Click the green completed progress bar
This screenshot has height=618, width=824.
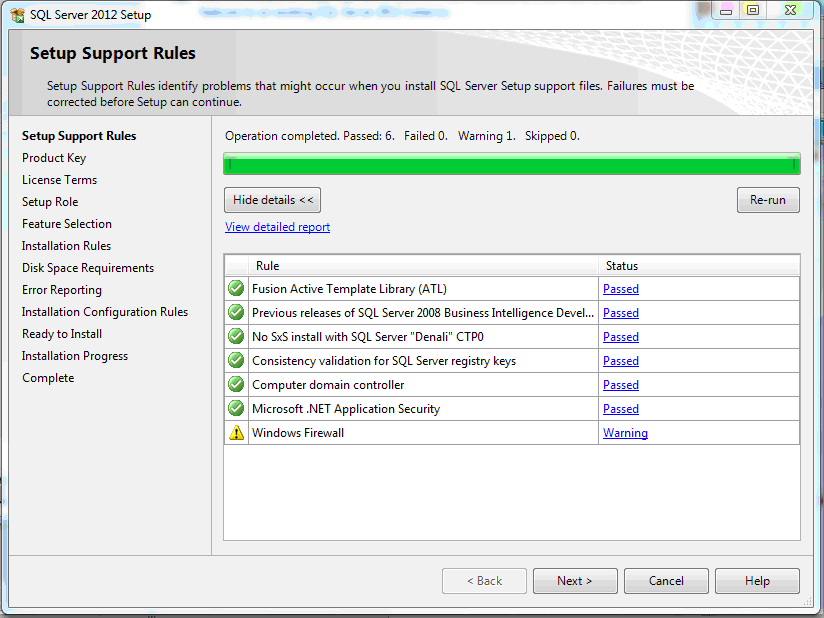pyautogui.click(x=511, y=164)
